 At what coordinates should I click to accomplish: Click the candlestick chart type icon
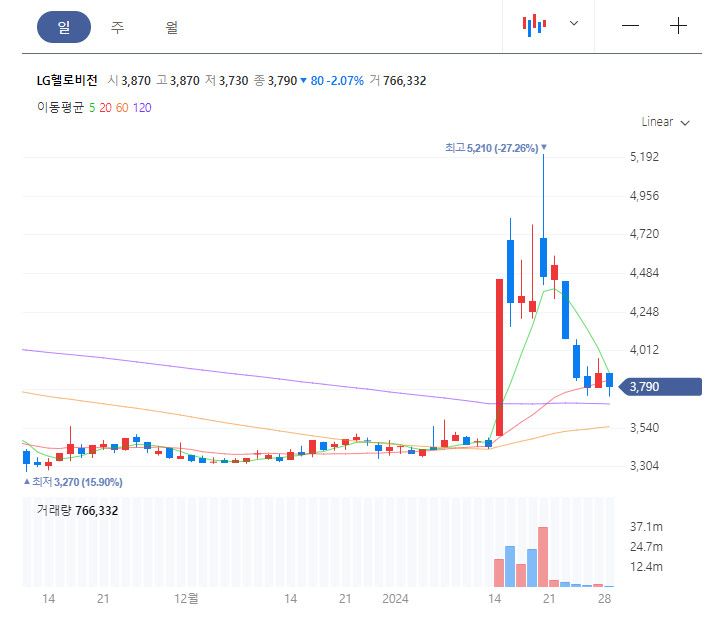click(x=534, y=25)
